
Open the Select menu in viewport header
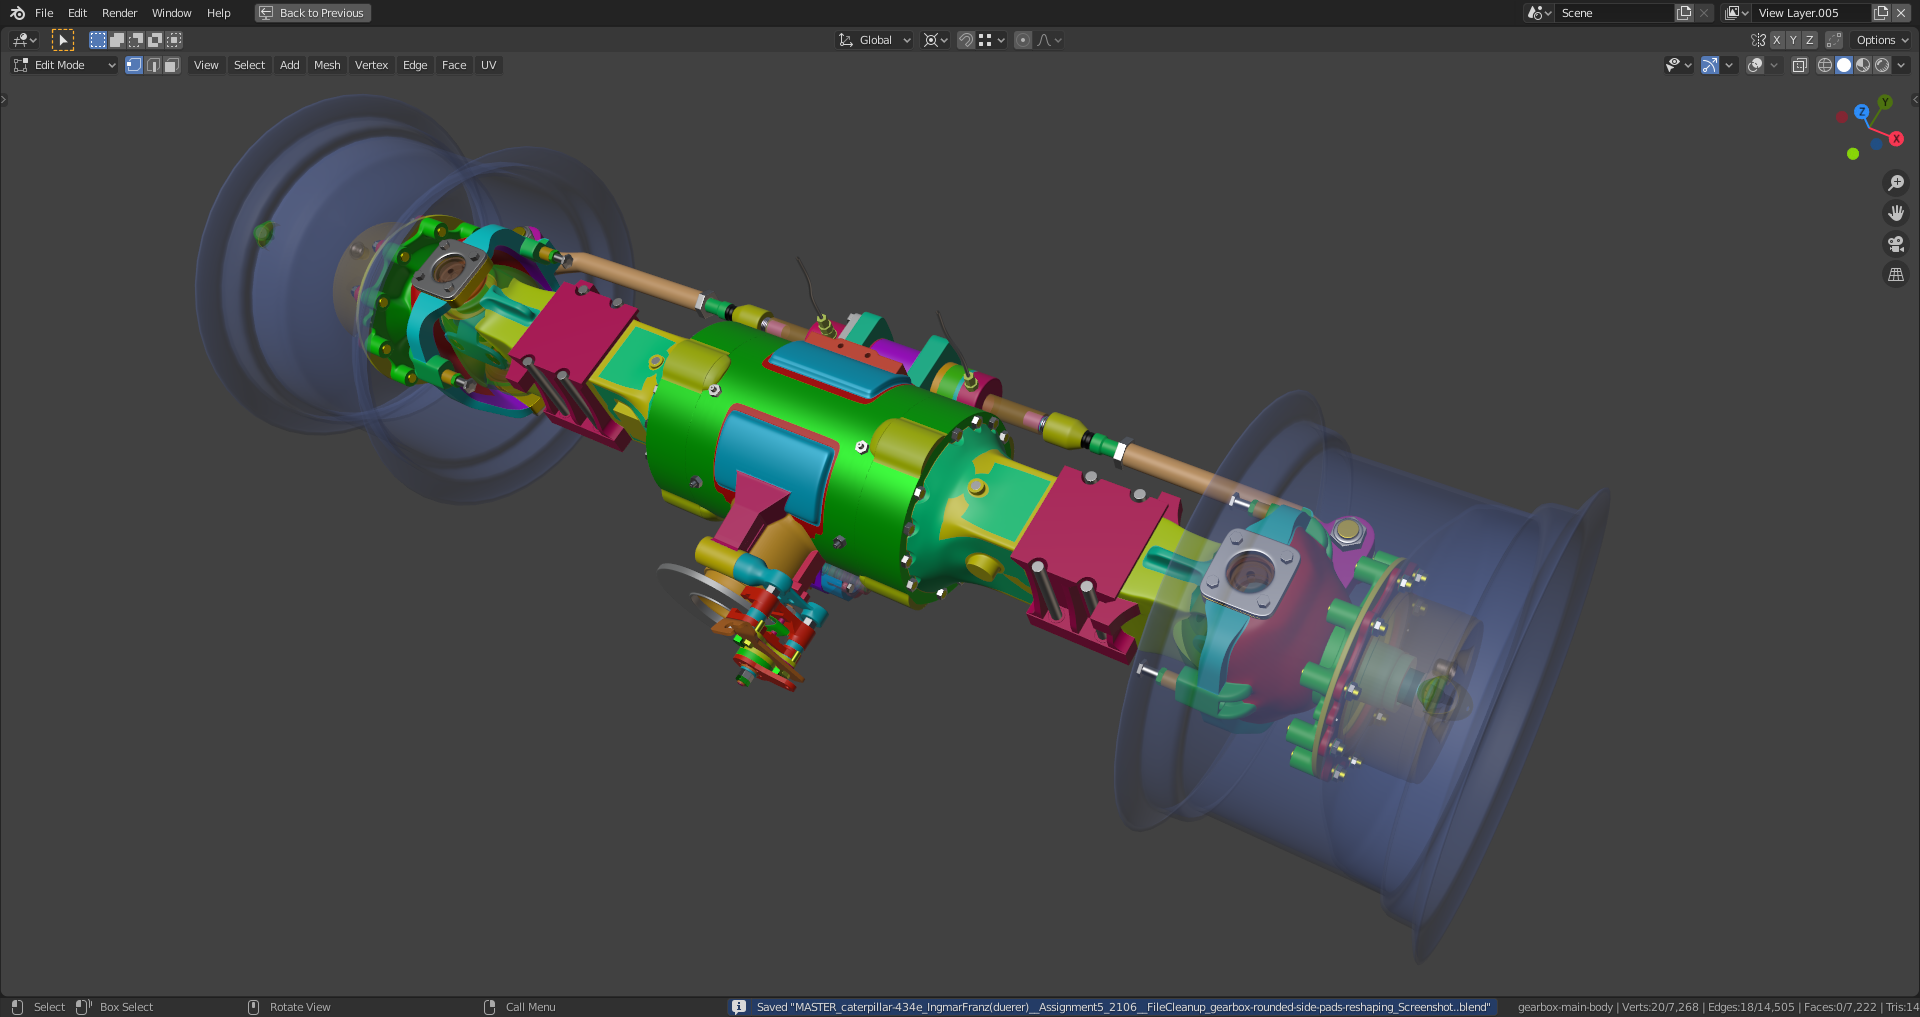(x=249, y=65)
